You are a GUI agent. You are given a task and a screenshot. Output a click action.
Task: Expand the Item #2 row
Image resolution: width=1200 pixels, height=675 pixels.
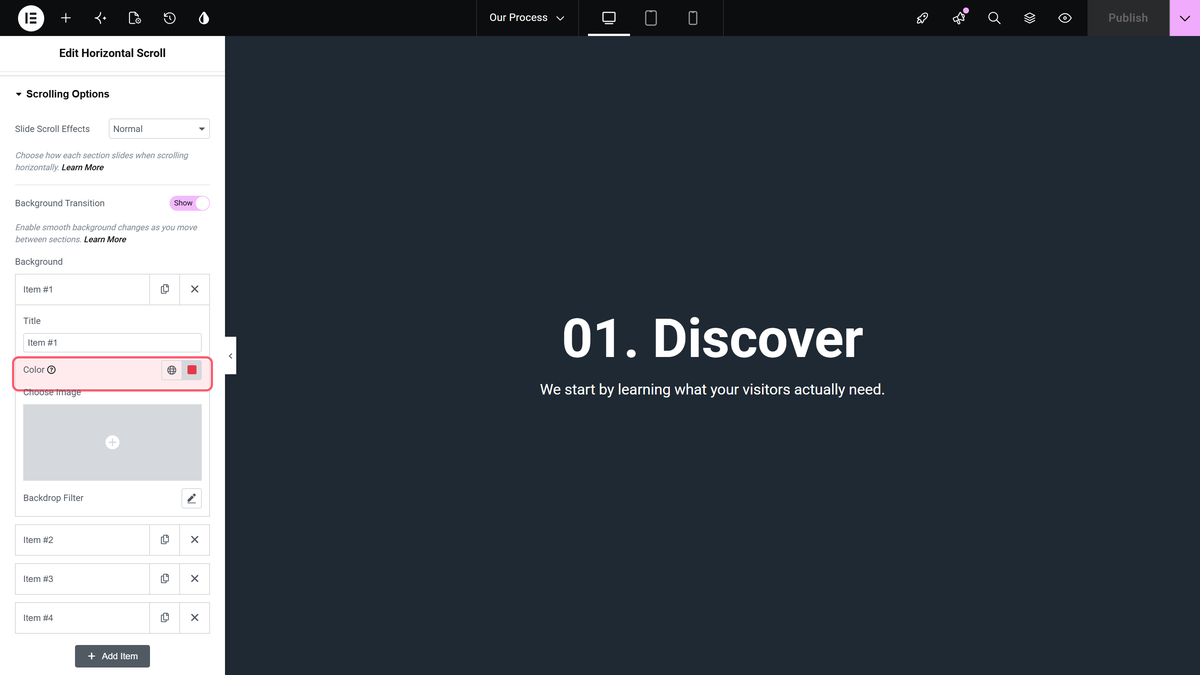click(x=82, y=540)
